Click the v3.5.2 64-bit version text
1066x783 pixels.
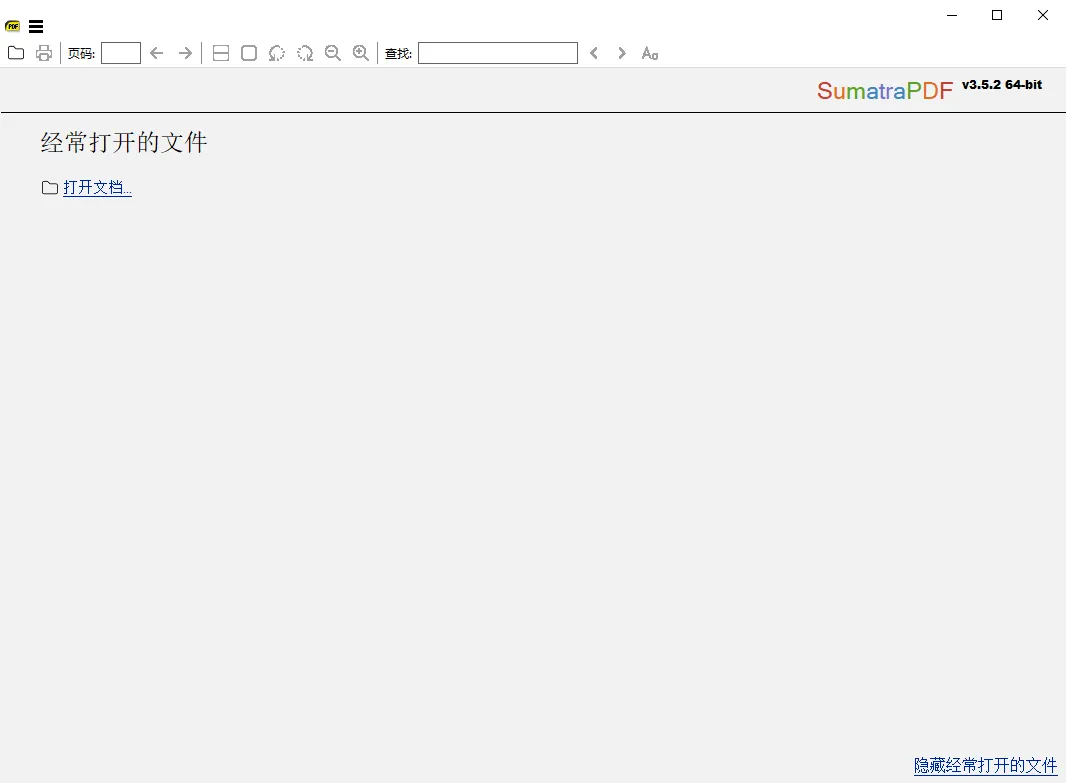pyautogui.click(x=1001, y=85)
